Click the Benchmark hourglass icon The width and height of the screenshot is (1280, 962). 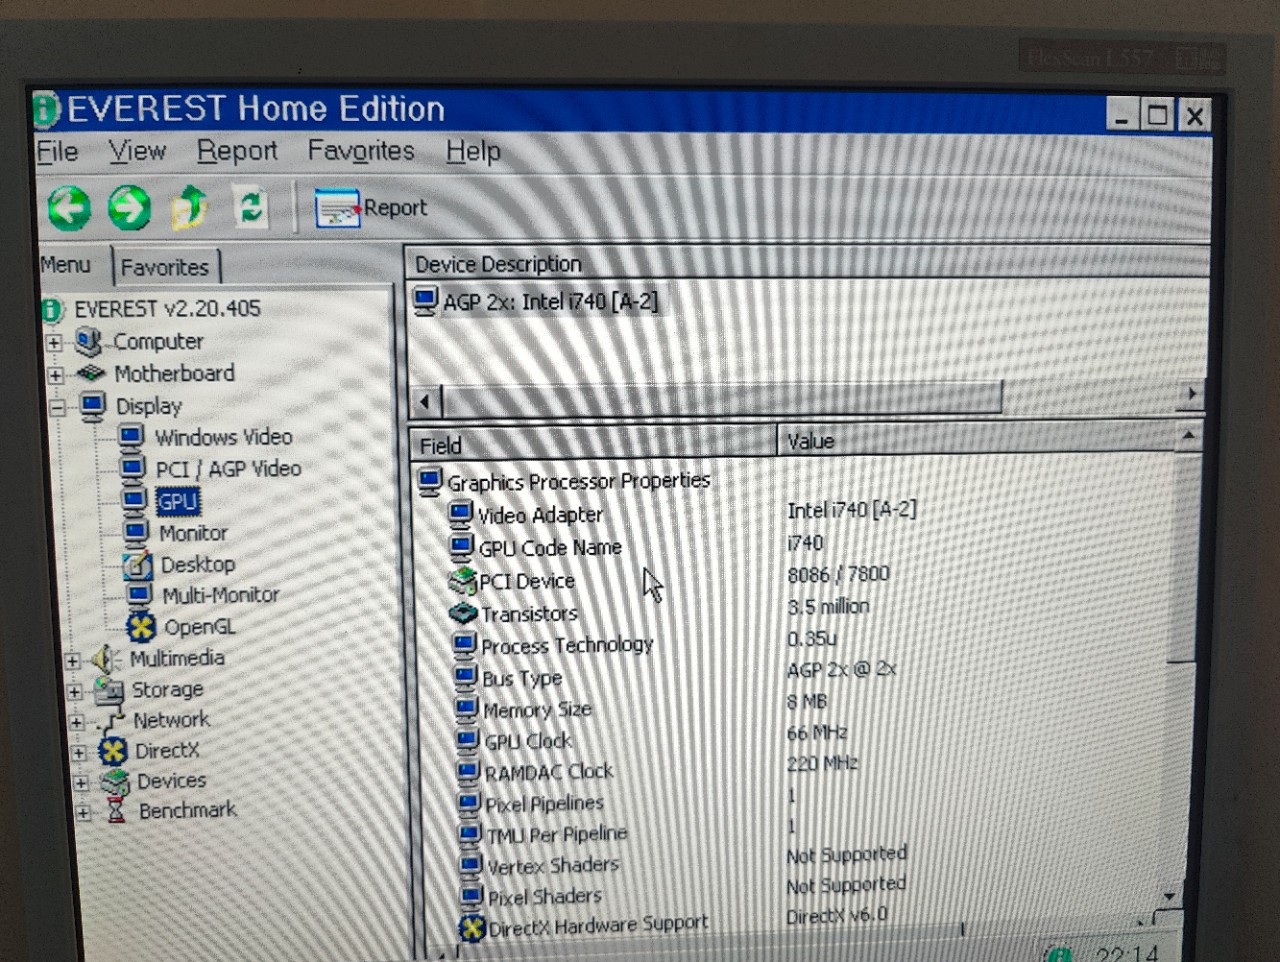pyautogui.click(x=117, y=811)
